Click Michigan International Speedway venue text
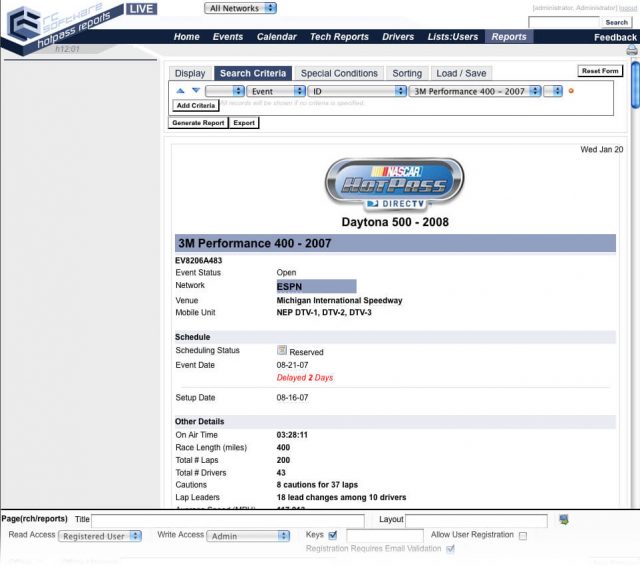The image size is (640, 566). tap(339, 301)
